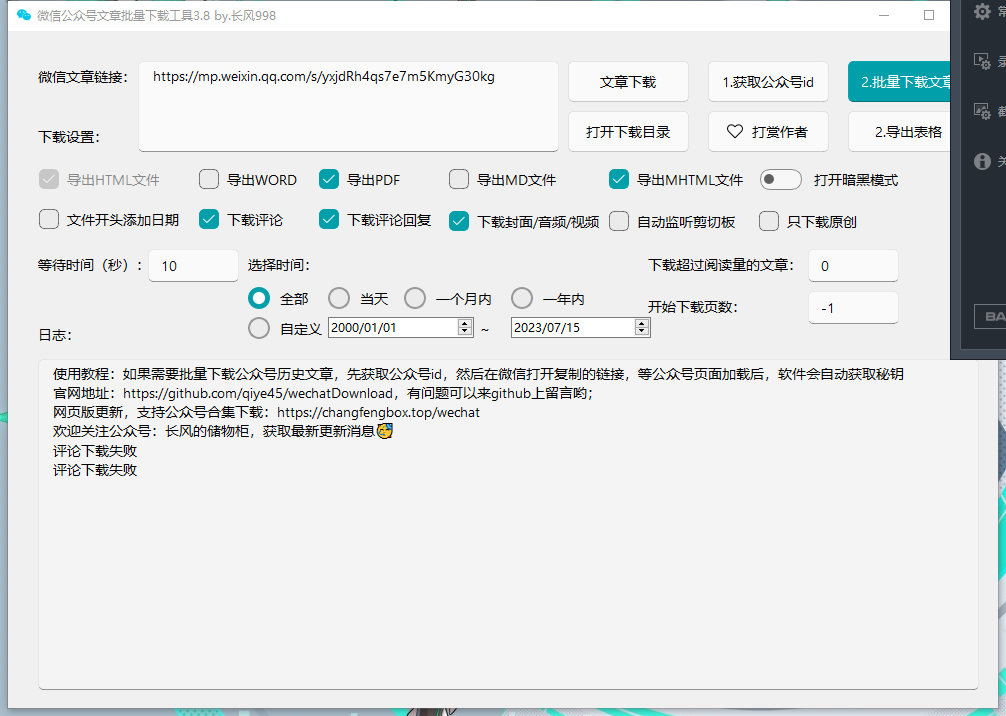Decrement the 2023/07/15 end date down arrow
This screenshot has width=1006, height=716.
point(642,331)
